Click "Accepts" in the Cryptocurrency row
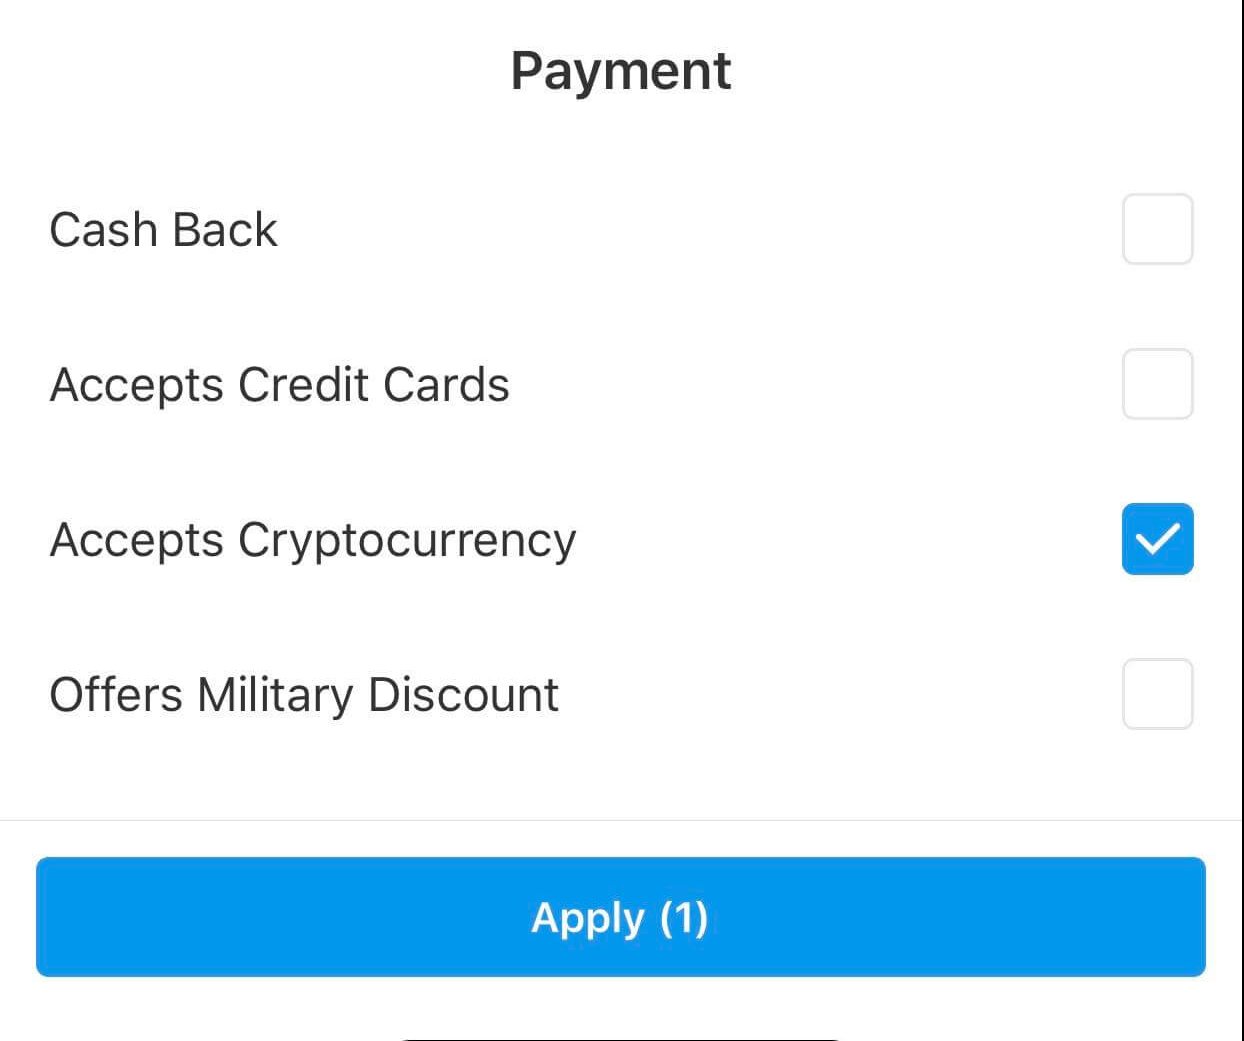Viewport: 1244px width, 1041px height. click(x=136, y=541)
